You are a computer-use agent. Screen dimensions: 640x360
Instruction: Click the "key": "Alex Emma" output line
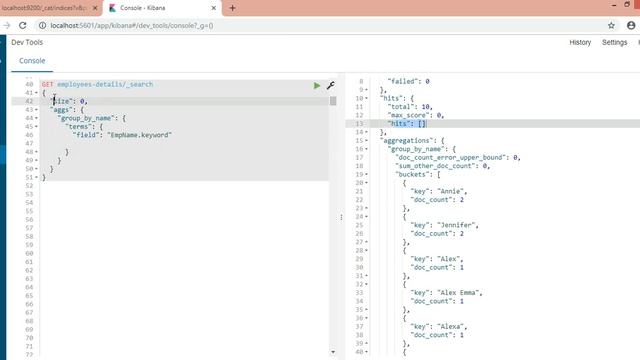tap(446, 293)
